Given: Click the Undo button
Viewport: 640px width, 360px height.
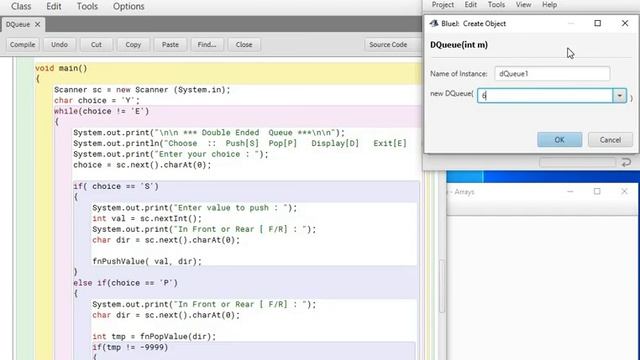Looking at the screenshot, I should tap(59, 44).
